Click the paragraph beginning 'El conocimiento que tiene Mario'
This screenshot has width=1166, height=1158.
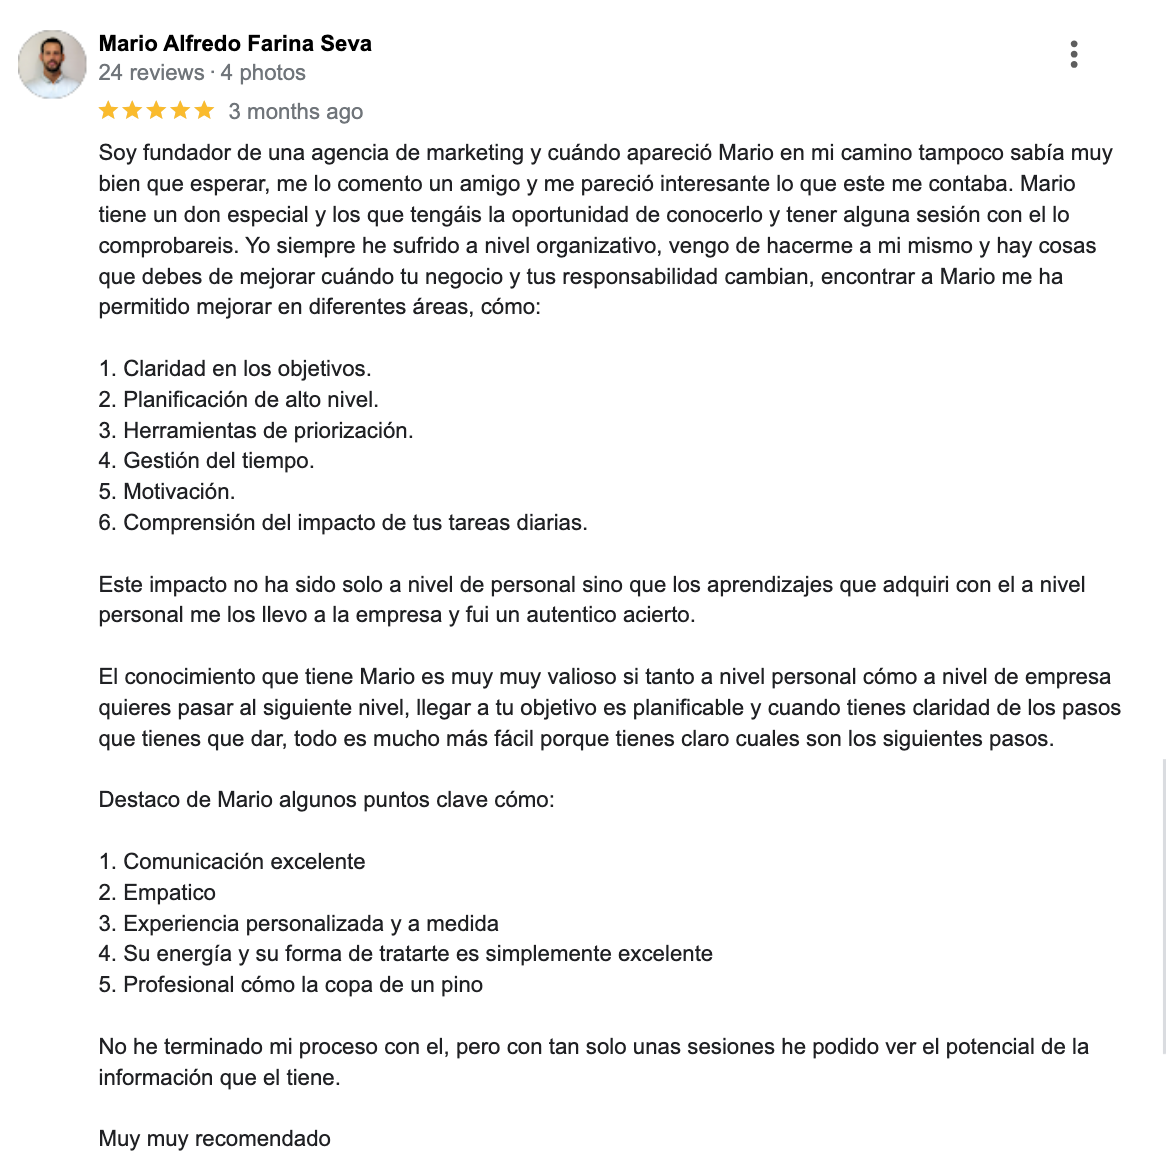[x=610, y=707]
